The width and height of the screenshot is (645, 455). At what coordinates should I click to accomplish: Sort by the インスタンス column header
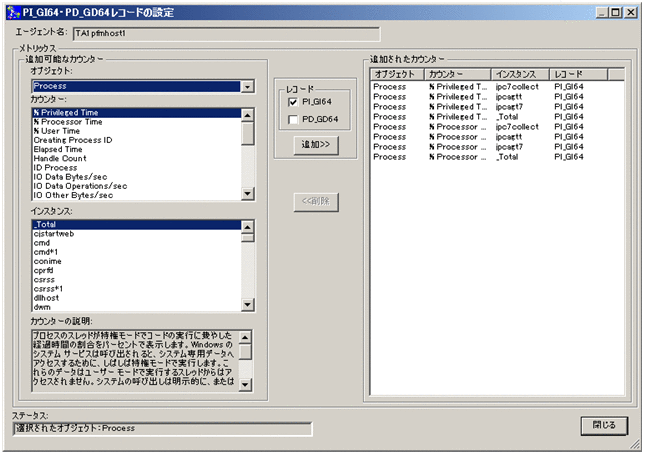[x=520, y=74]
